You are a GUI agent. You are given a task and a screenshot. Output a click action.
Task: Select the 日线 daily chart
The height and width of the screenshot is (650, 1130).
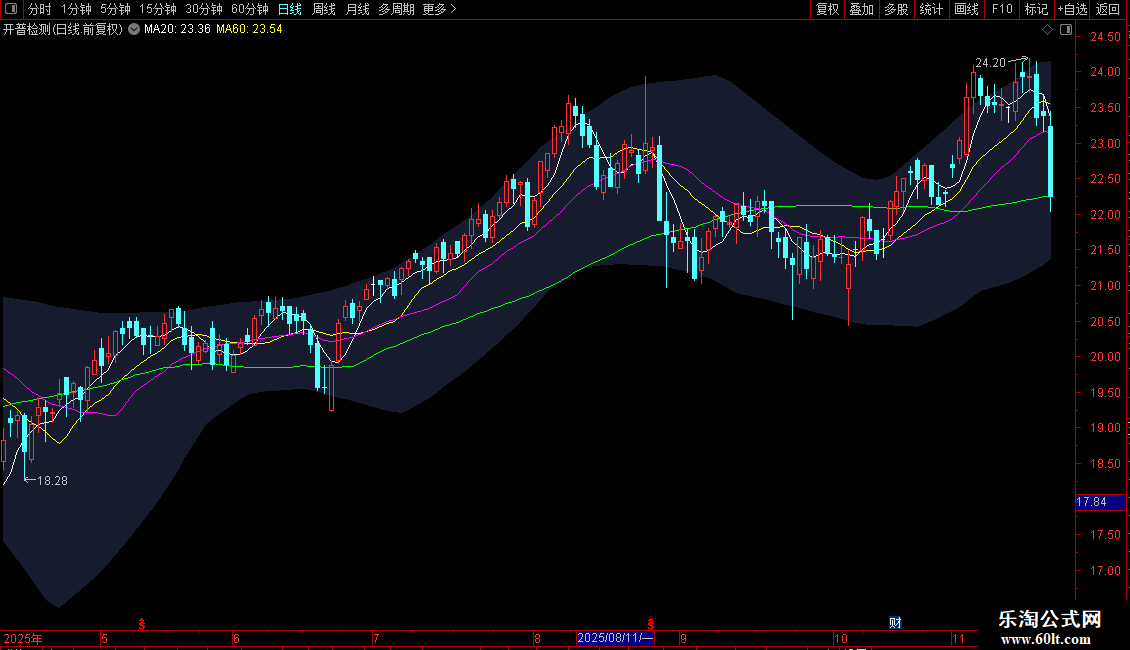(290, 9)
